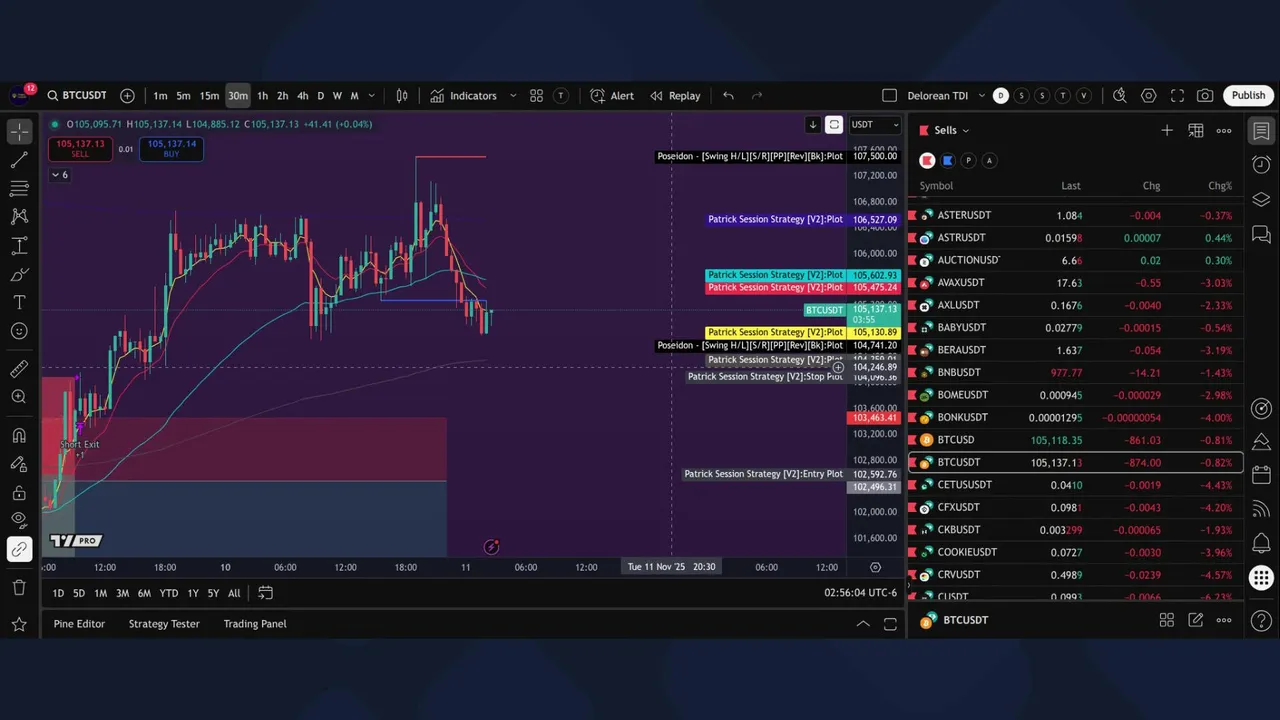Add compare symbol plus button
The image size is (1280, 720).
pos(127,96)
